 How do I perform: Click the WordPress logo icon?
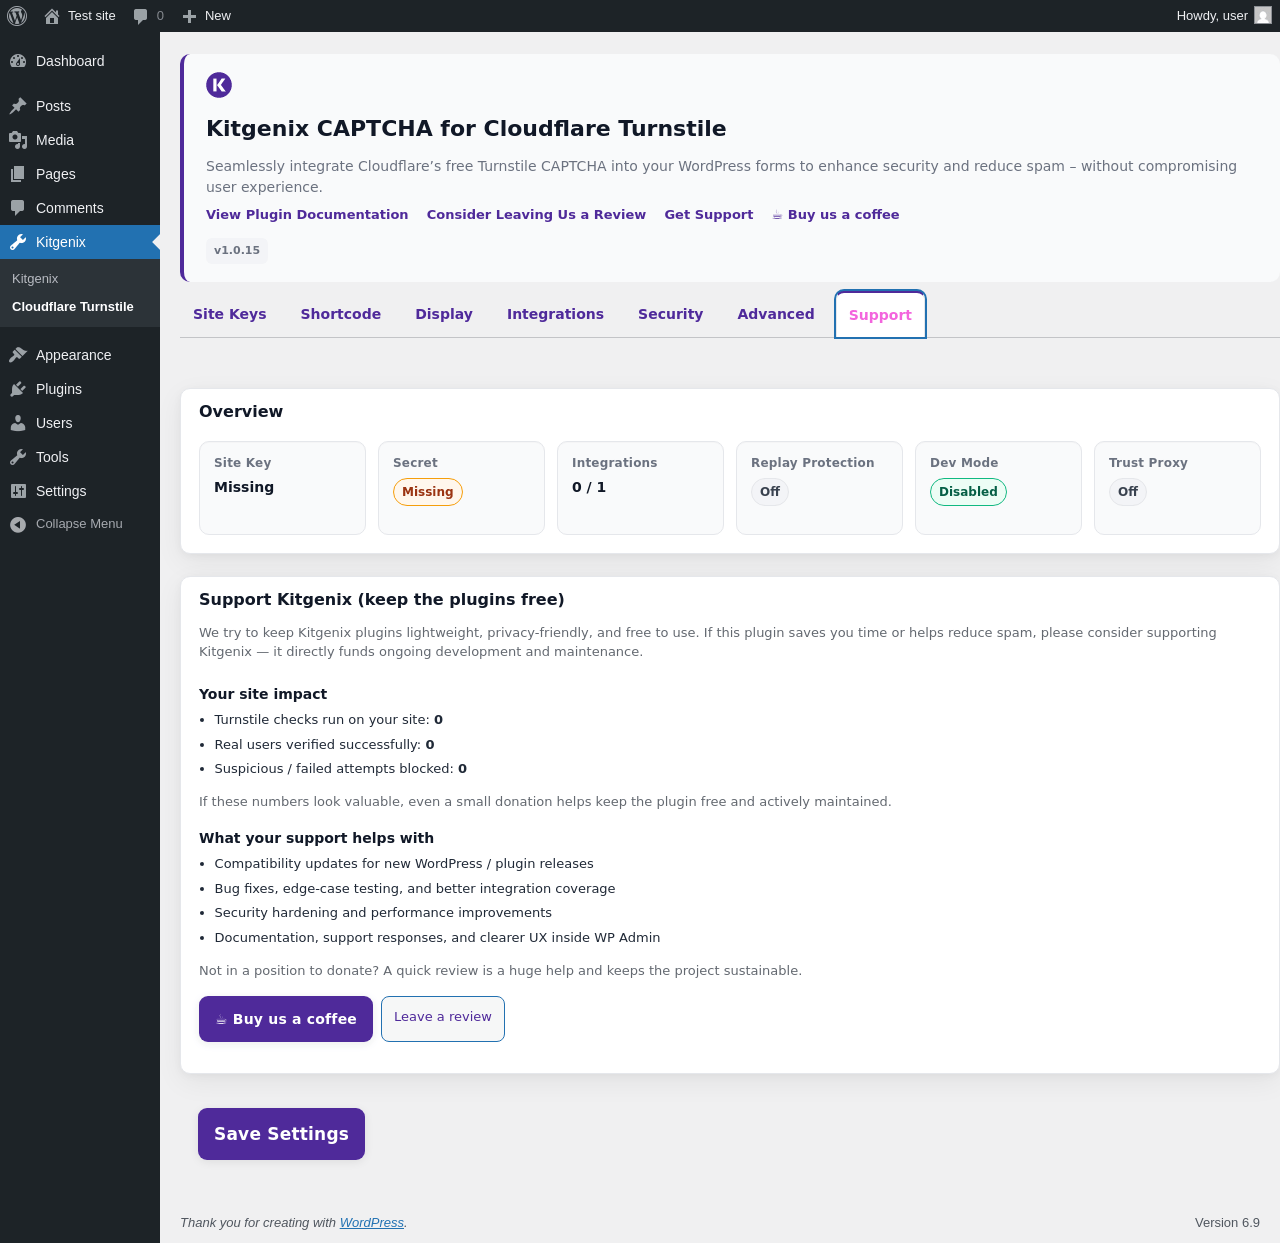[17, 16]
